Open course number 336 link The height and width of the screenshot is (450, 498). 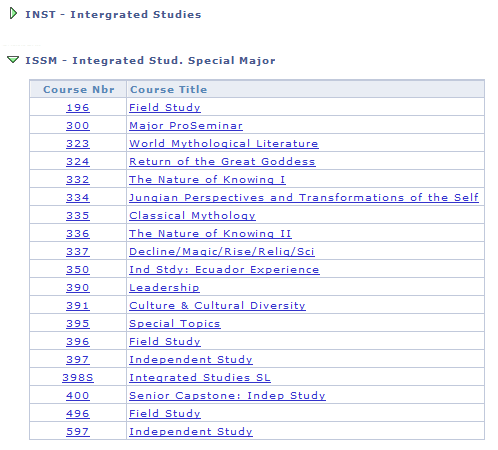click(78, 234)
